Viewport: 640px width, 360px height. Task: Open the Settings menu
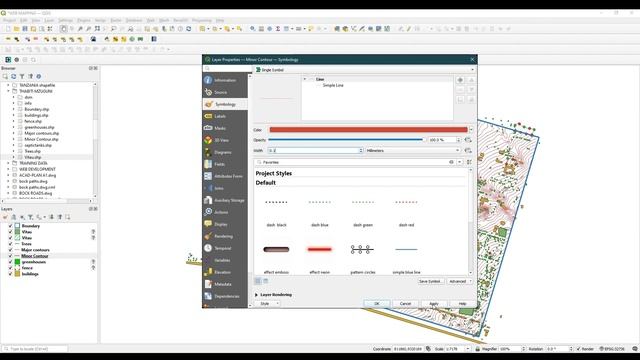pos(65,20)
